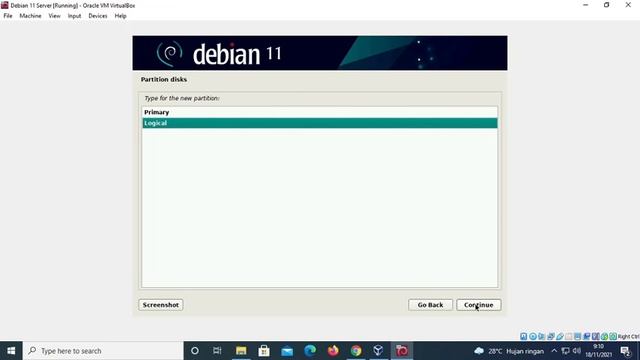Viewport: 640px width, 360px height.
Task: Open the volume control in system tray
Action: [x=576, y=351]
